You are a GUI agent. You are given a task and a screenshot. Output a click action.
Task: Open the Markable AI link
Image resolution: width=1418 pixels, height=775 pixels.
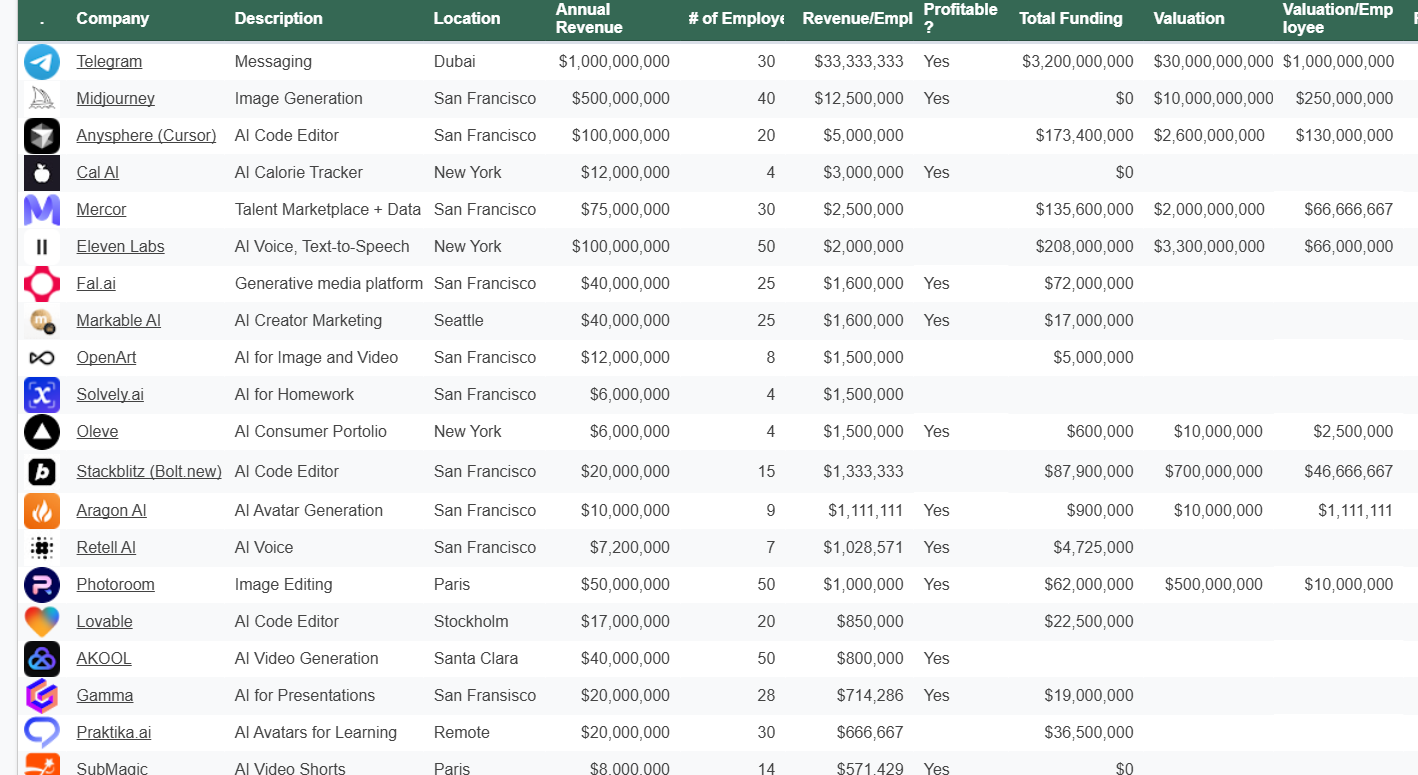coord(118,321)
